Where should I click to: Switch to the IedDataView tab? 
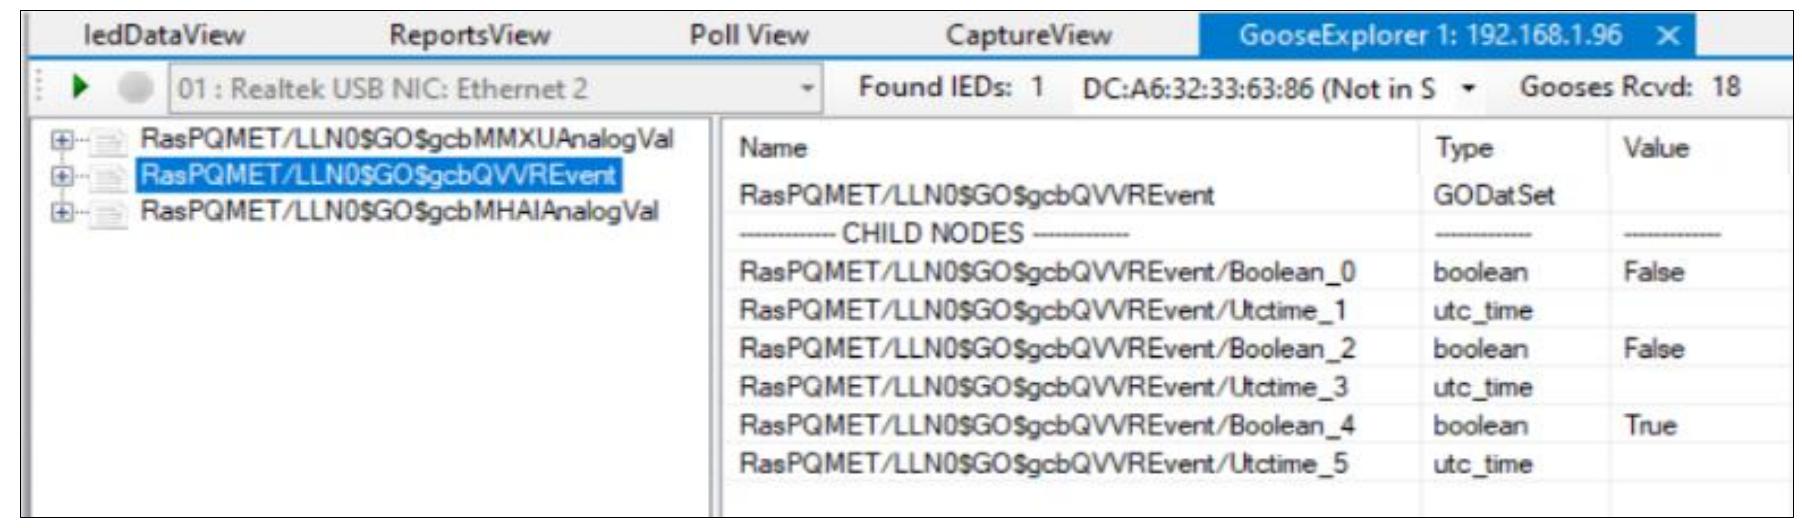click(163, 36)
